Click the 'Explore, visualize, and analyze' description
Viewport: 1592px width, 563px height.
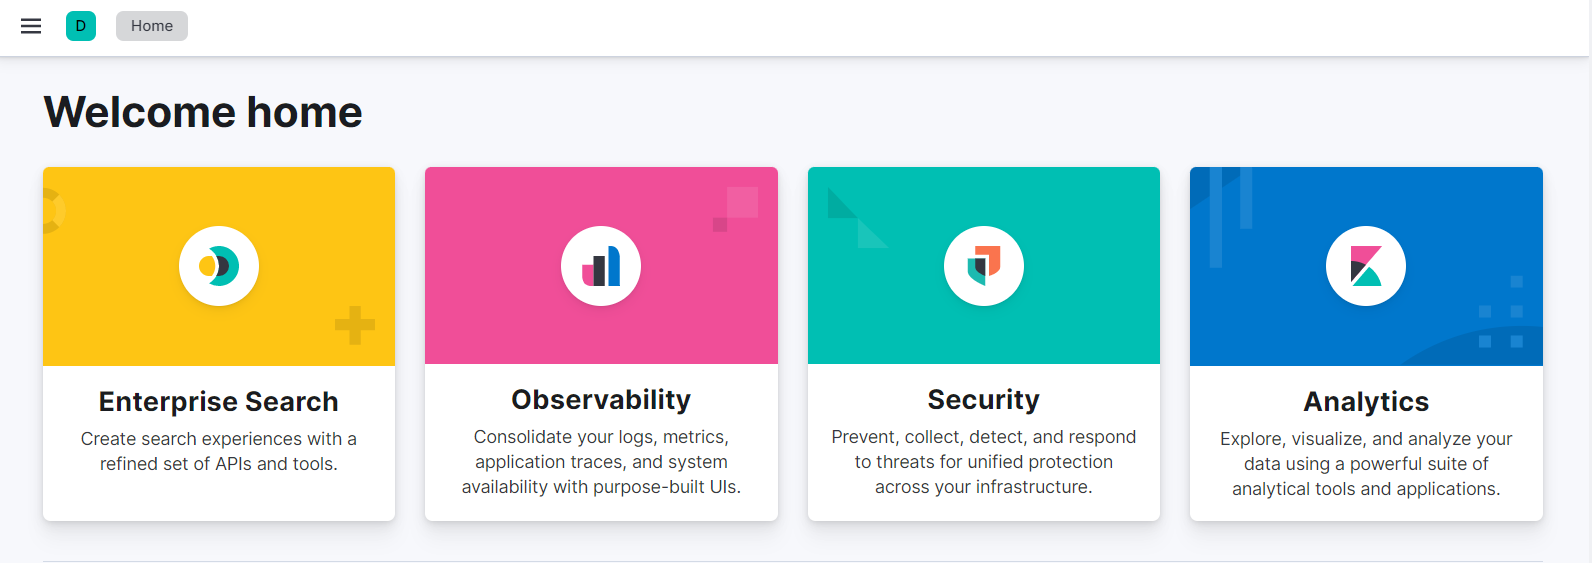pos(1366,464)
